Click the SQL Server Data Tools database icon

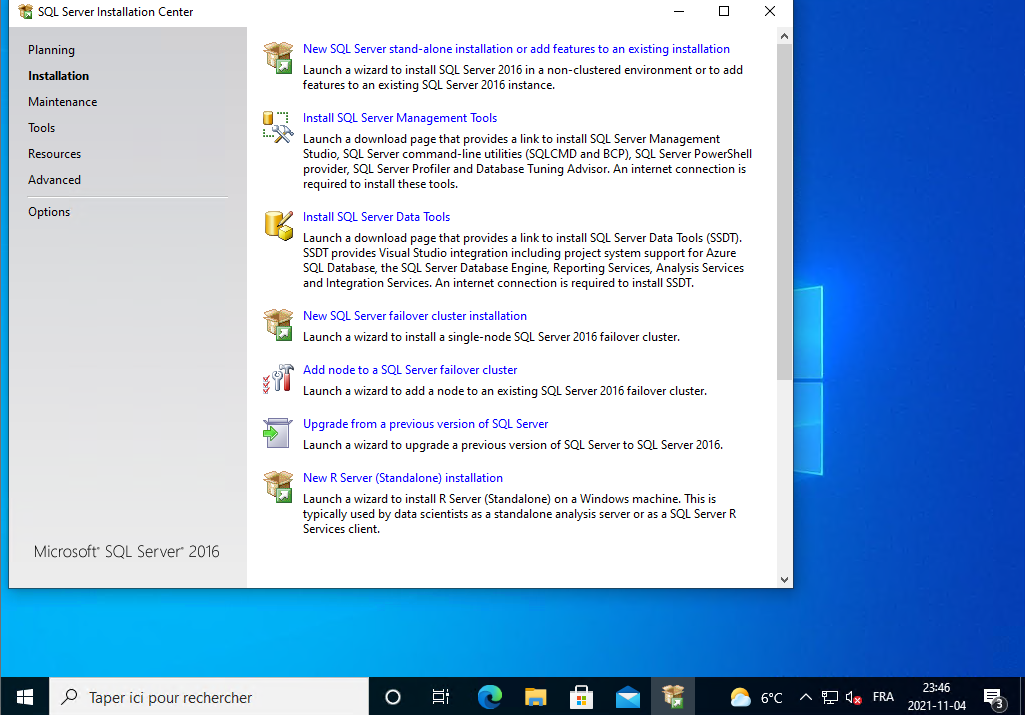[x=278, y=225]
